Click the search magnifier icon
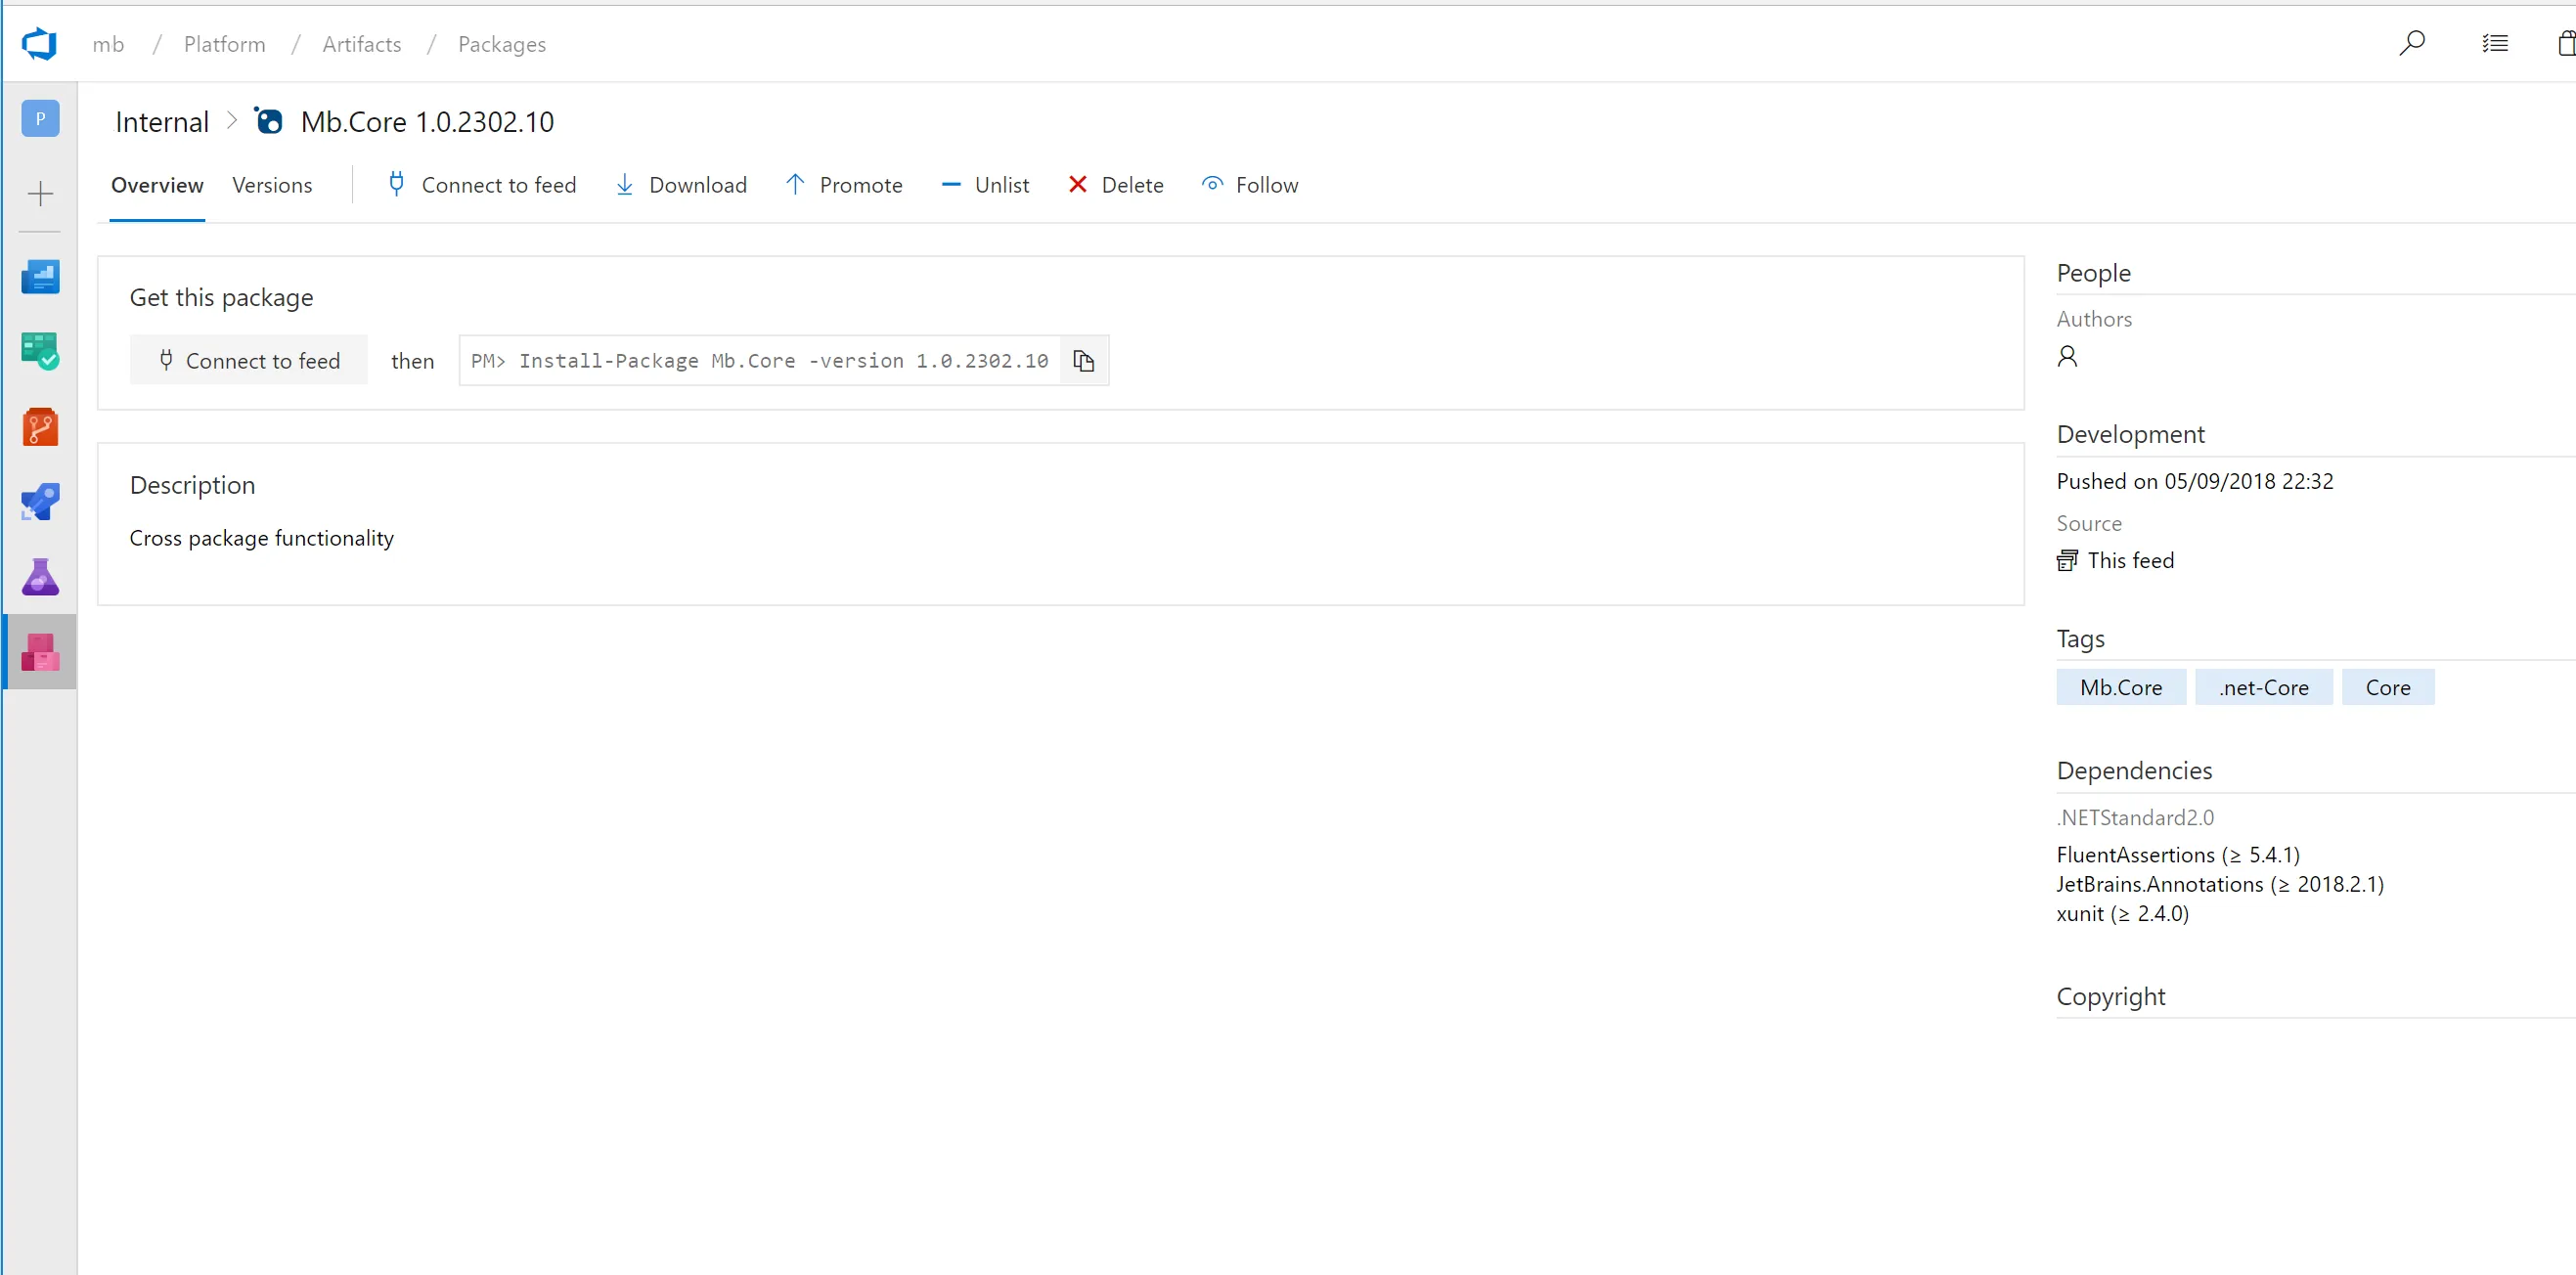The width and height of the screenshot is (2576, 1275). coord(2411,43)
